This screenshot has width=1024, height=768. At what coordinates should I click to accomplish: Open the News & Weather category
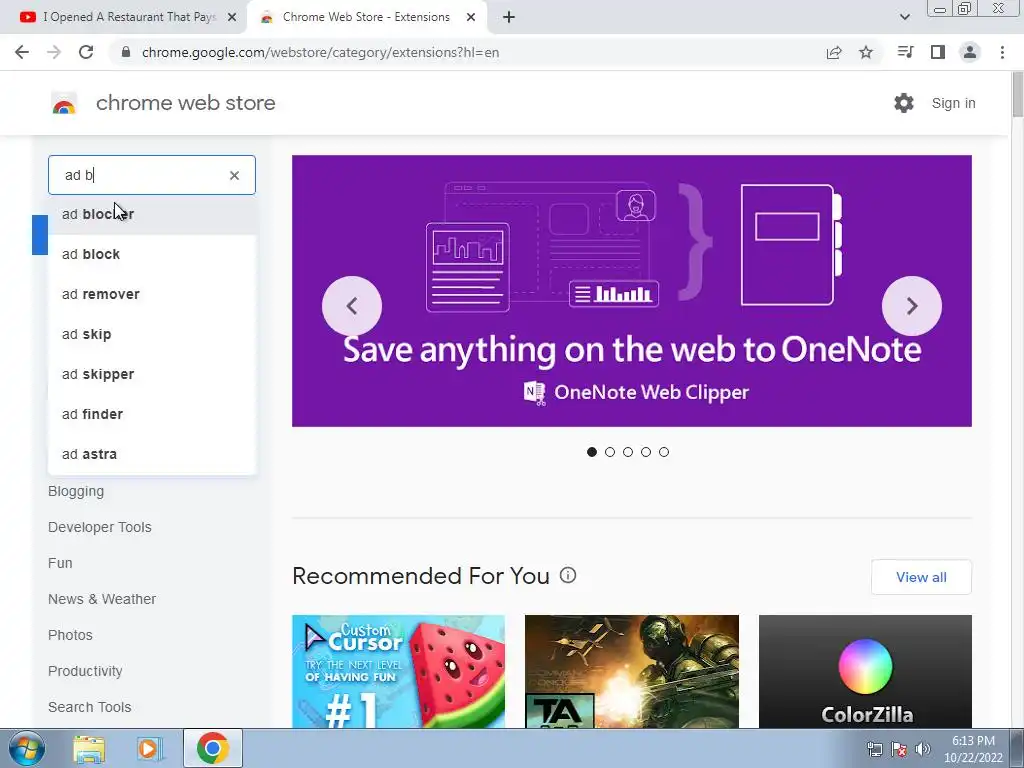click(x=102, y=599)
